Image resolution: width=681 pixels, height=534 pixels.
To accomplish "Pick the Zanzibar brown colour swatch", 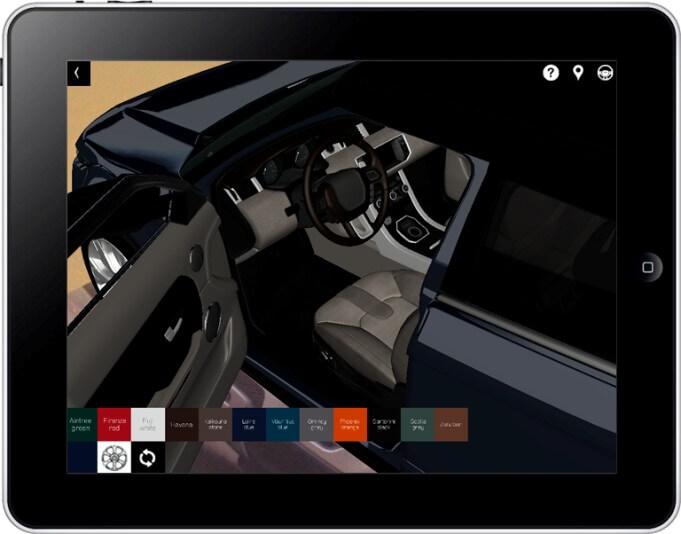I will (x=452, y=424).
